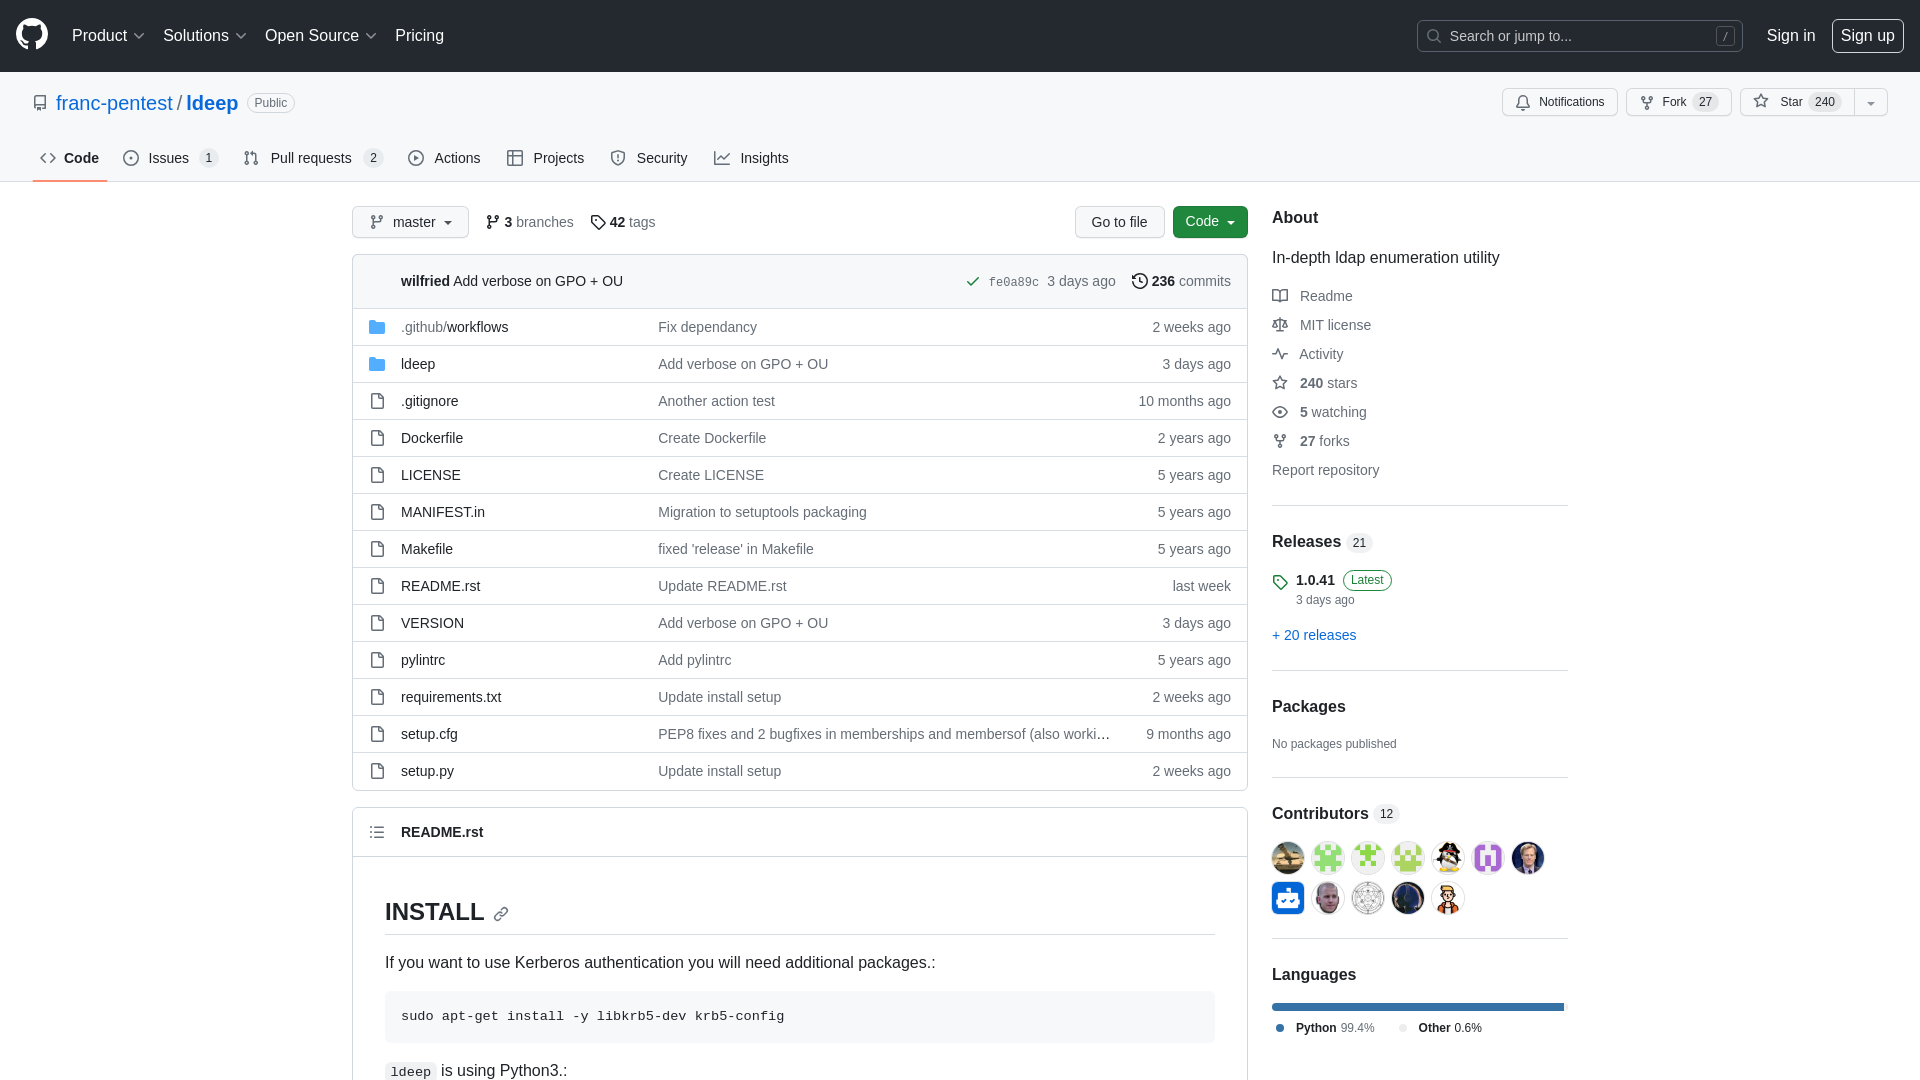Click the file icon next to pylintrc
Screen dimensions: 1920x1080
(377, 660)
